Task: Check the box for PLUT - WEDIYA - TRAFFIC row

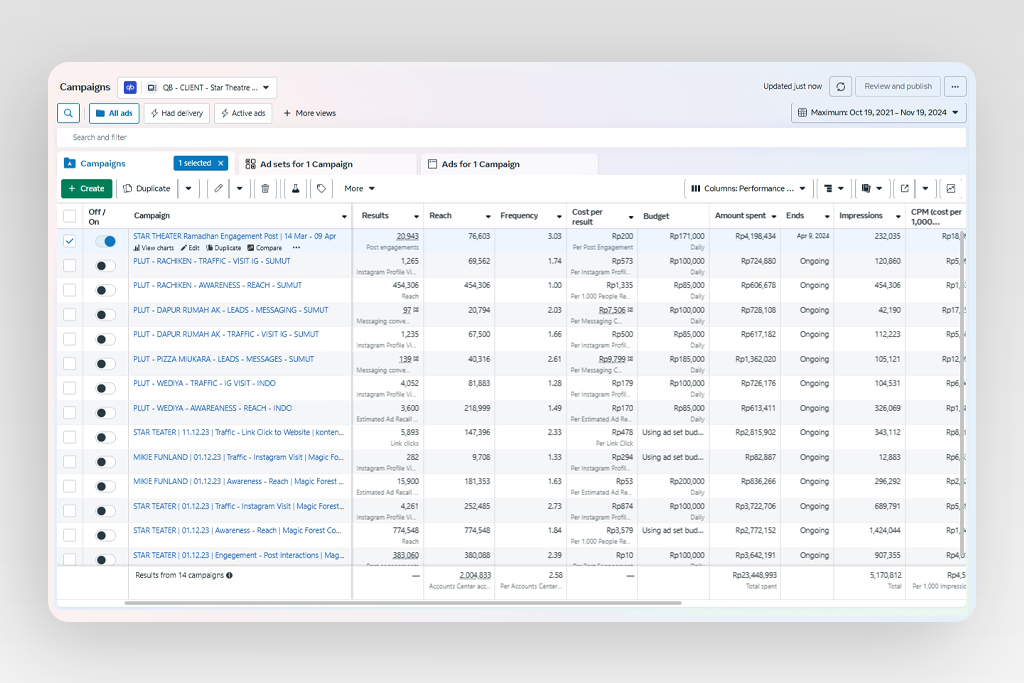Action: [69, 388]
